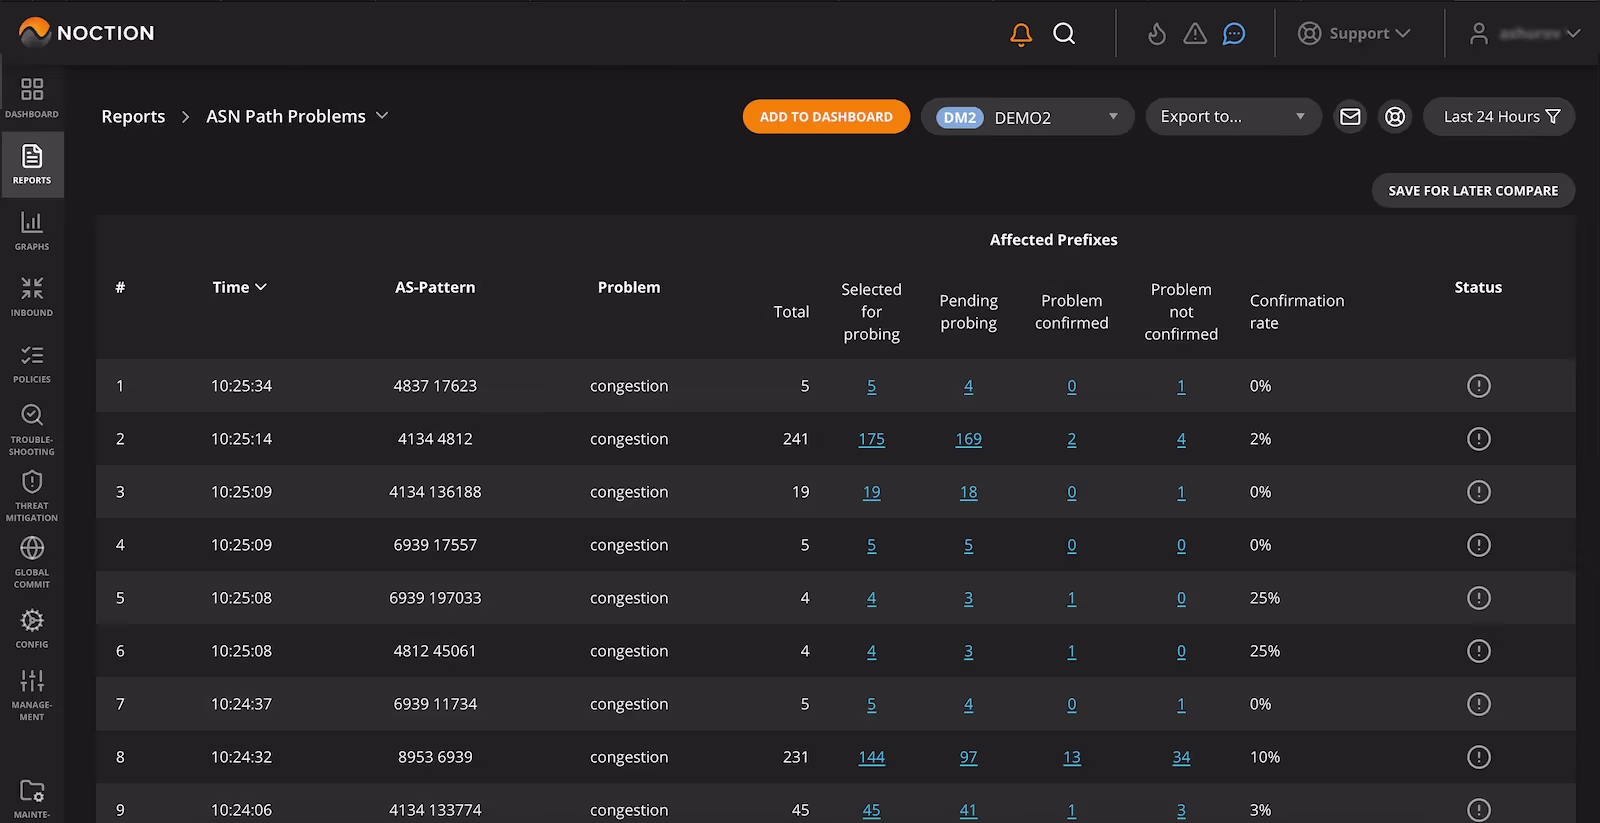Click status alert icon for row 1
Screen dimensions: 1600x823
[x=1478, y=386]
